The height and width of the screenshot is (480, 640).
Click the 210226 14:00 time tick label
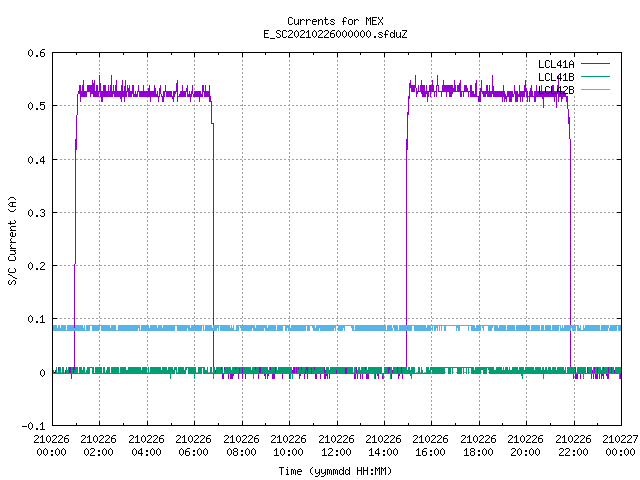[383, 446]
